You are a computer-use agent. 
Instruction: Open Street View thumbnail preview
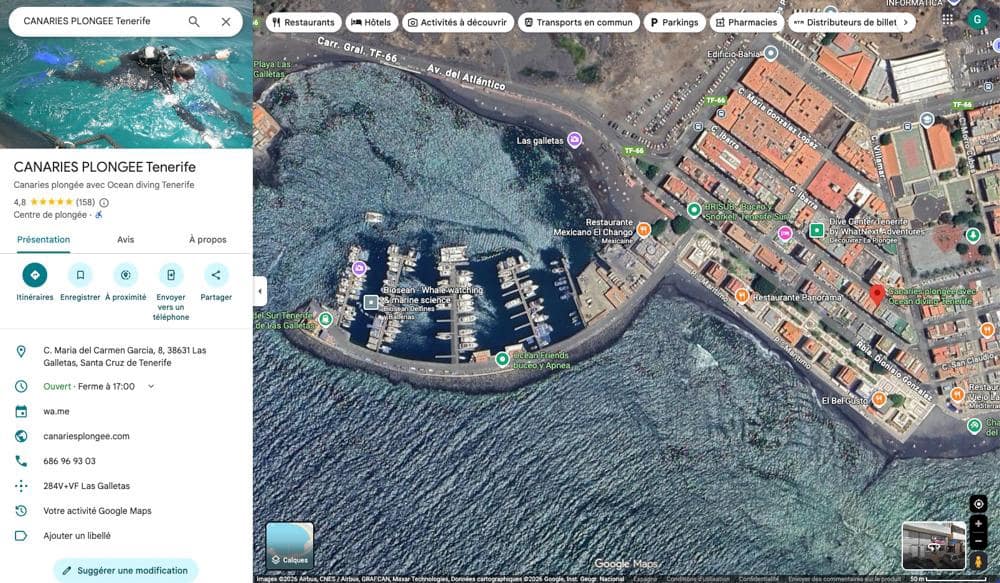(932, 546)
